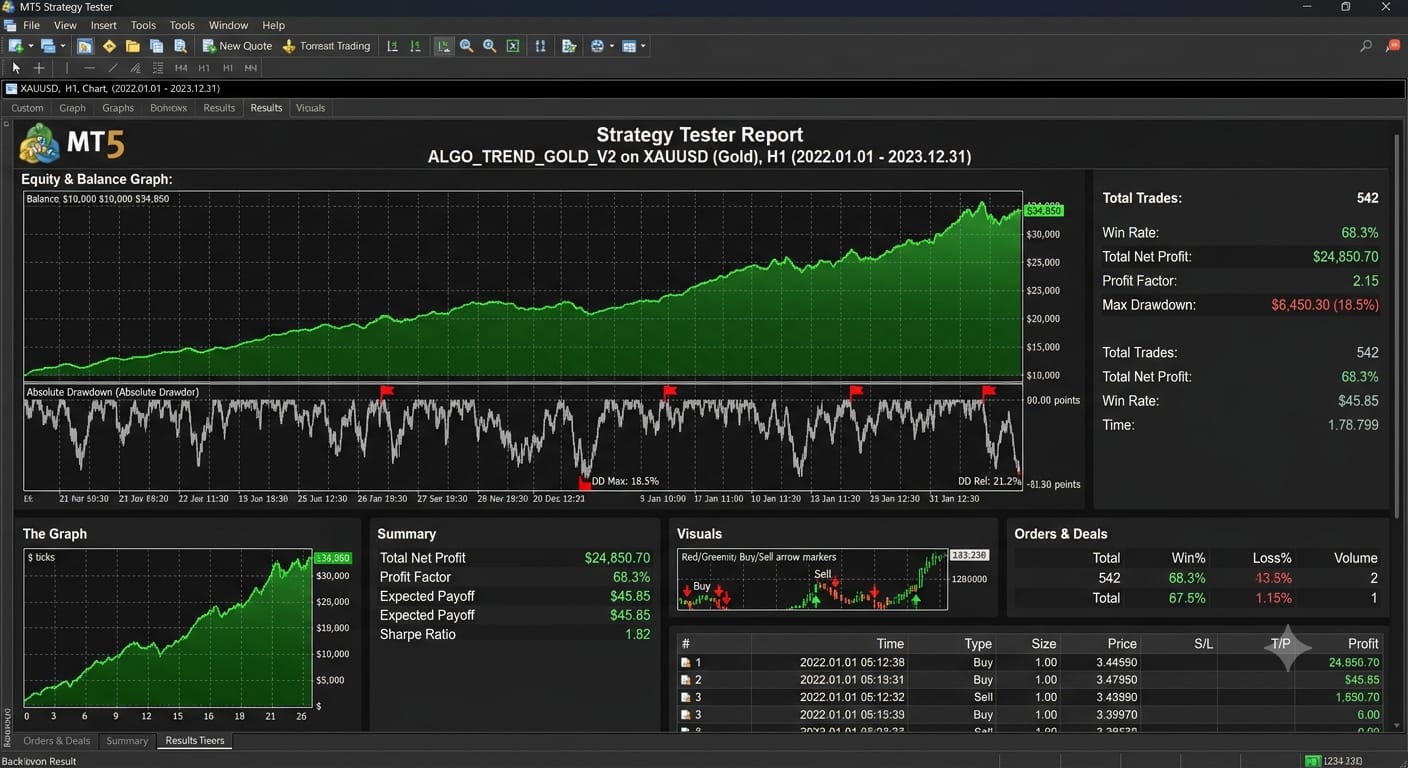1408x768 pixels.
Task: Click the Visuals buy/sell chart thumbnail
Action: tap(812, 579)
